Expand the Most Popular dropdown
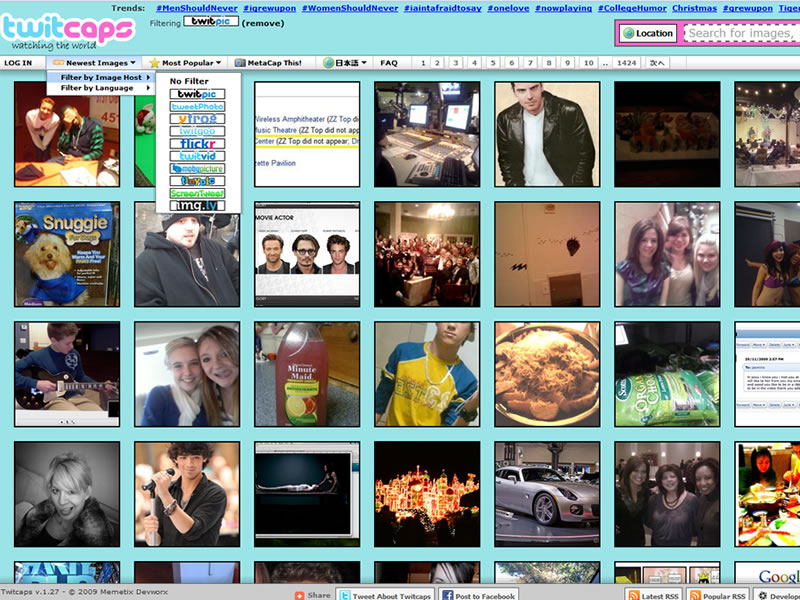This screenshot has height=600, width=800. point(186,63)
